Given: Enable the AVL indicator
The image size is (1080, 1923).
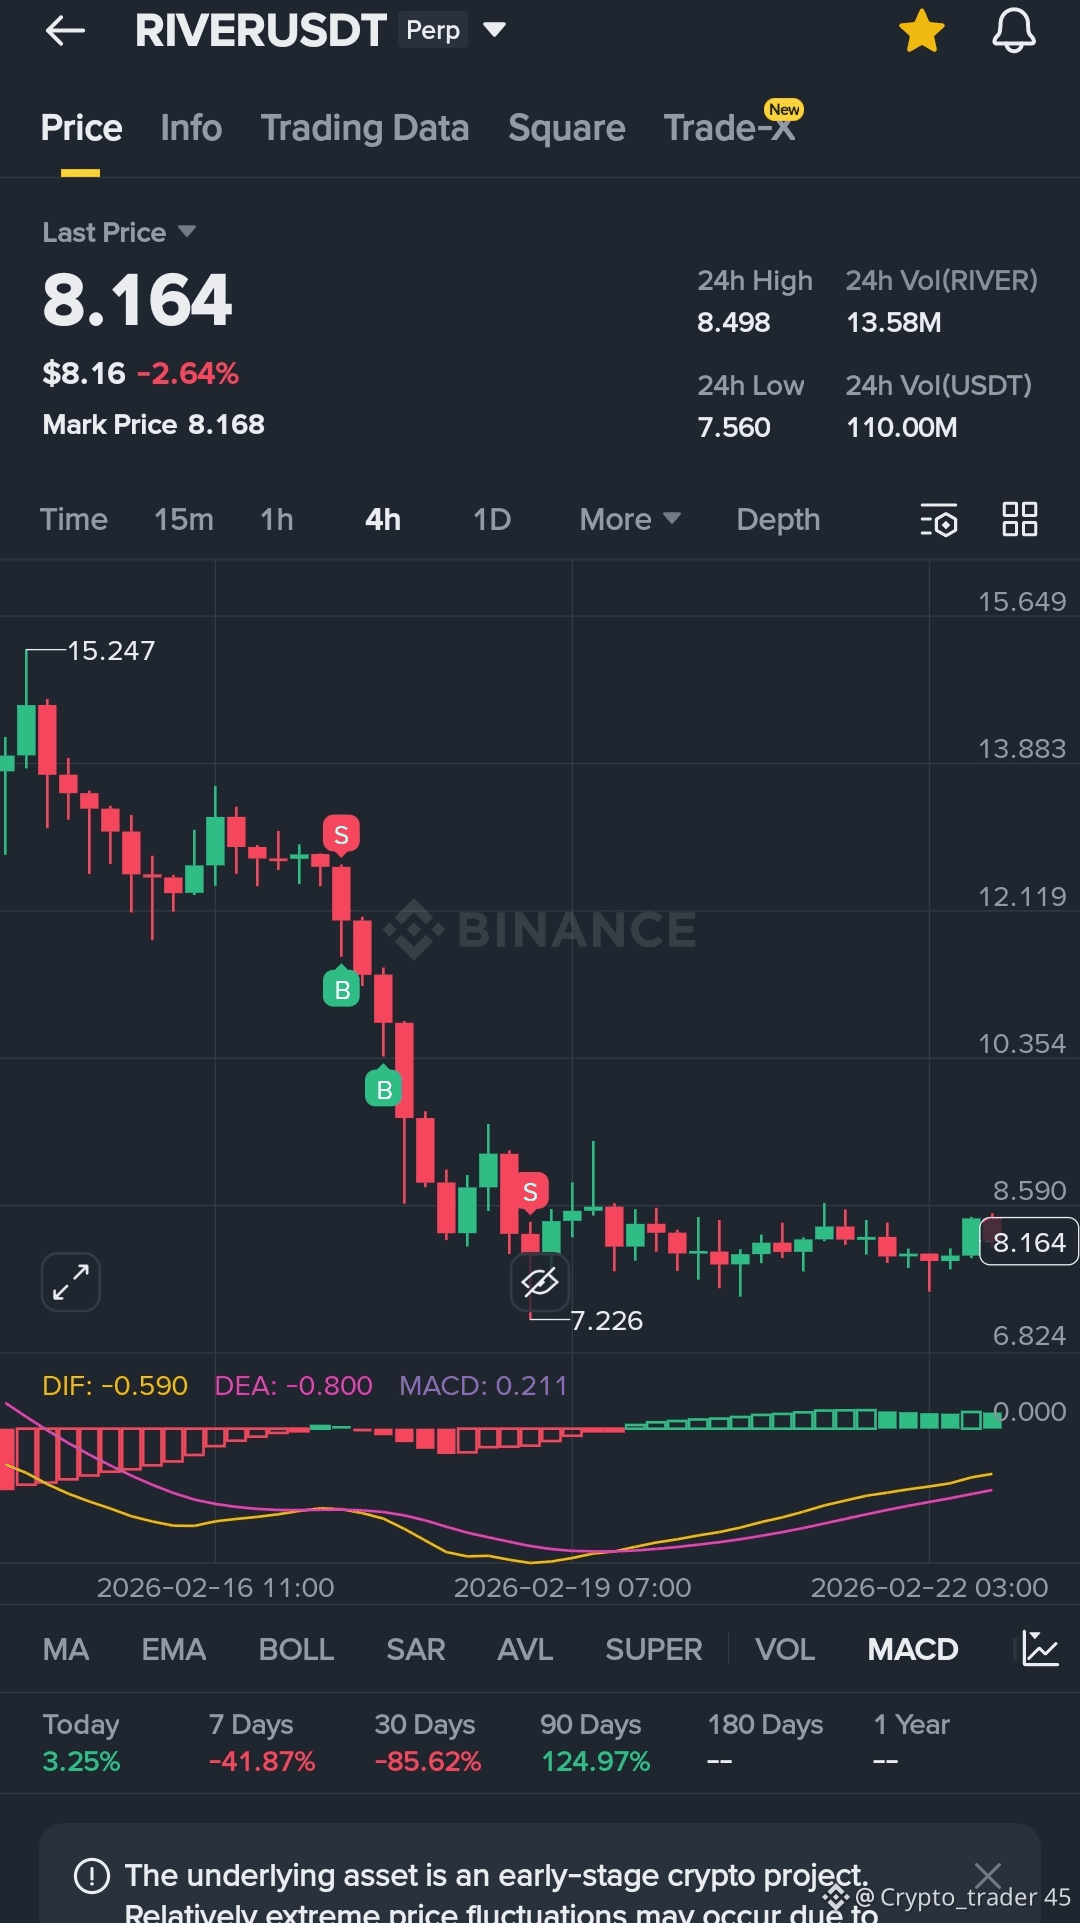Looking at the screenshot, I should coord(525,1649).
